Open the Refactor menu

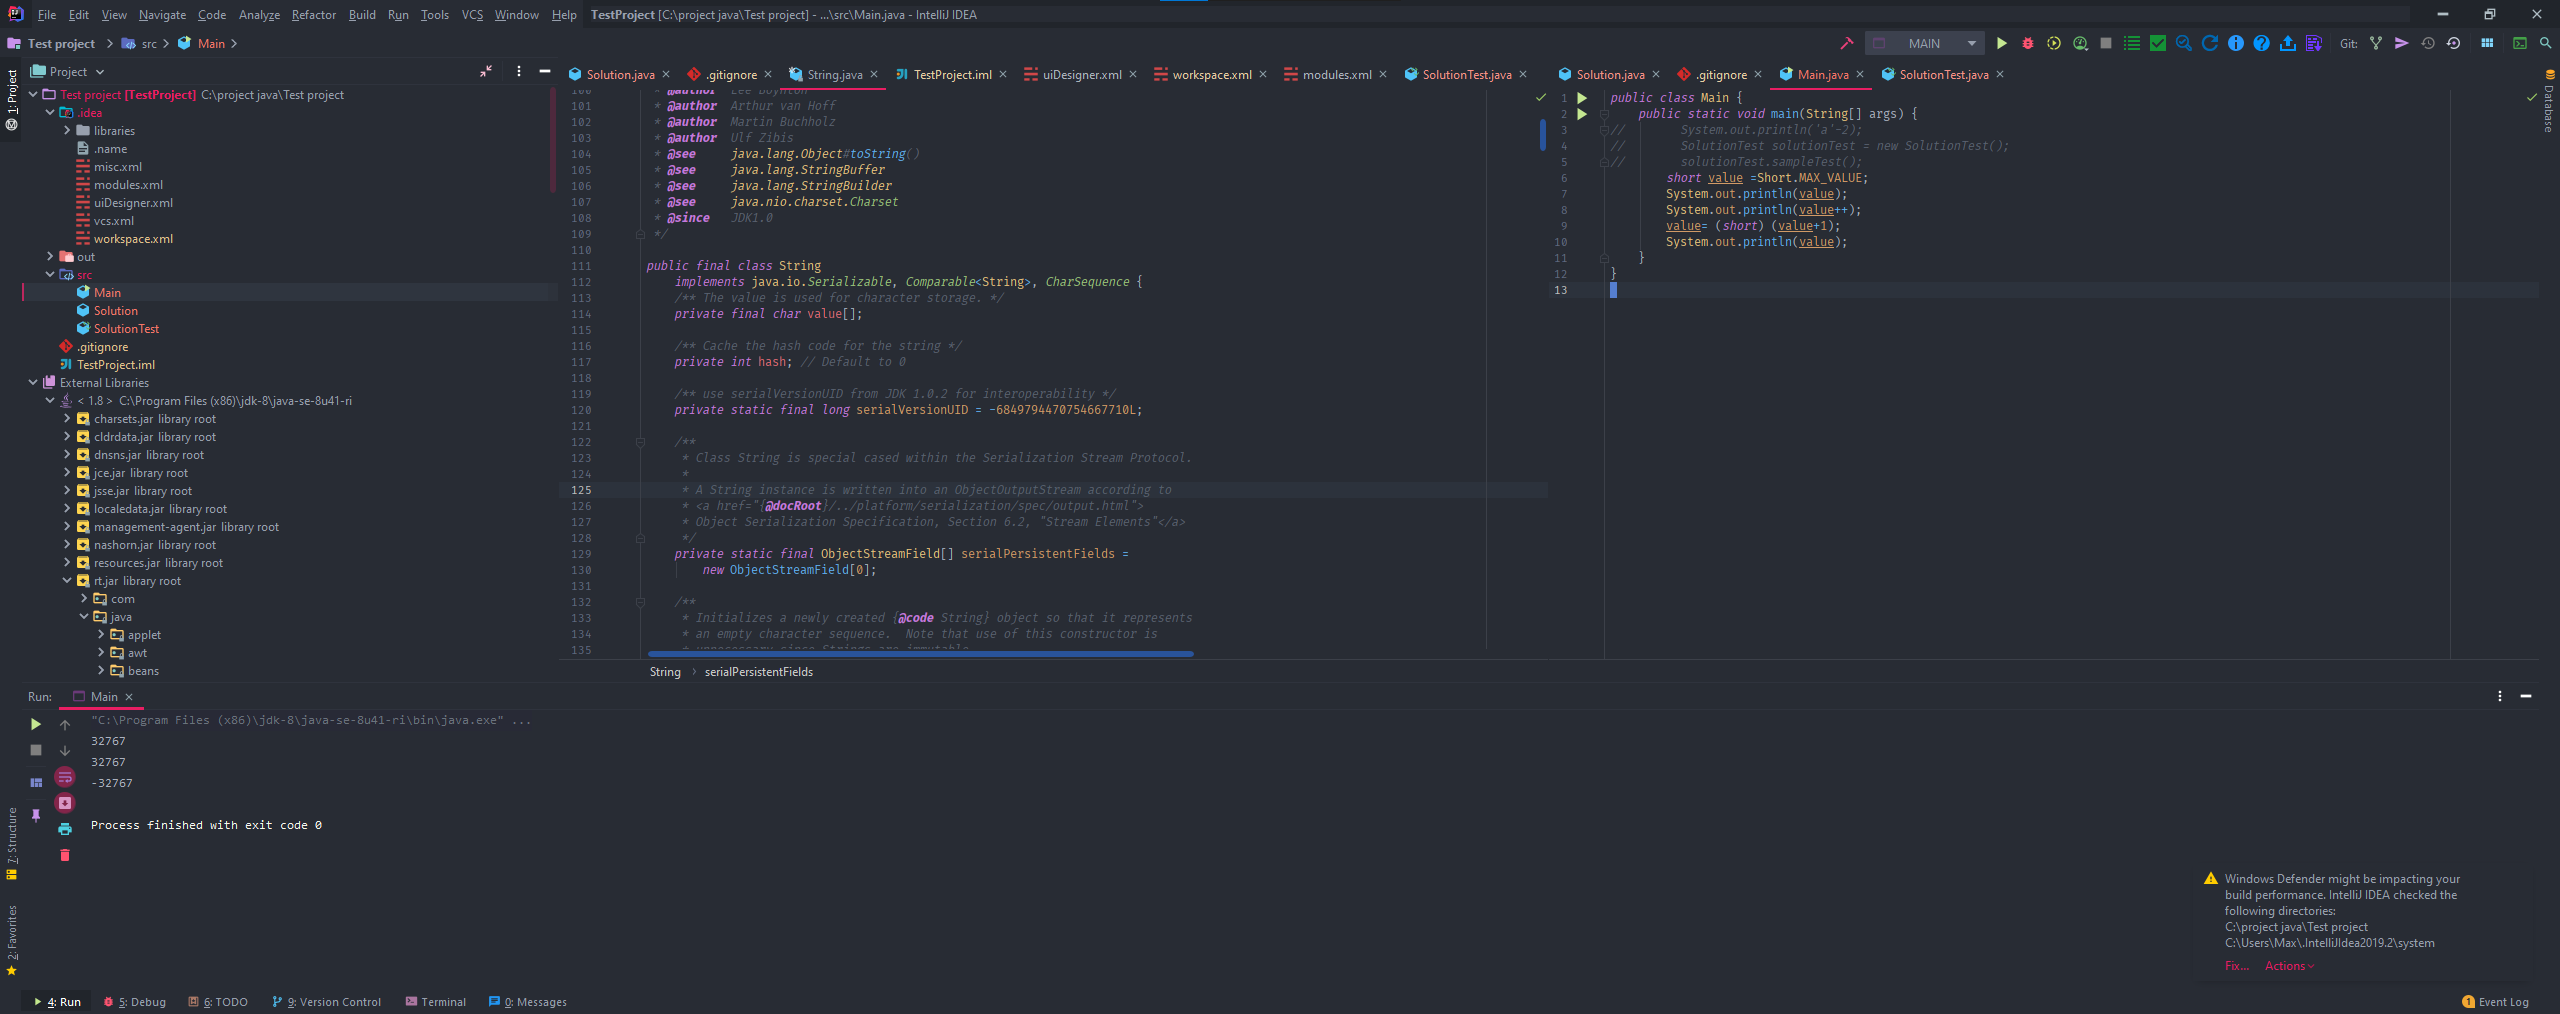(x=313, y=14)
